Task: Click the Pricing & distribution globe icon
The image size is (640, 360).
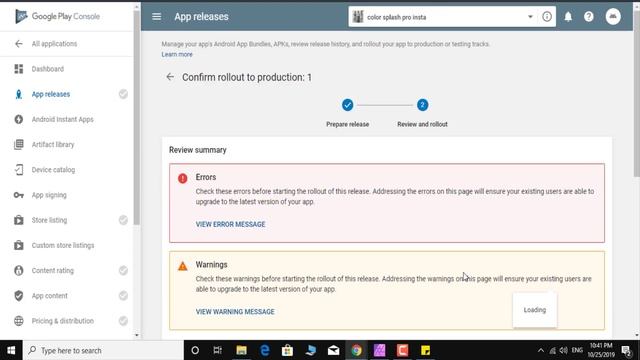Action: pyautogui.click(x=19, y=321)
